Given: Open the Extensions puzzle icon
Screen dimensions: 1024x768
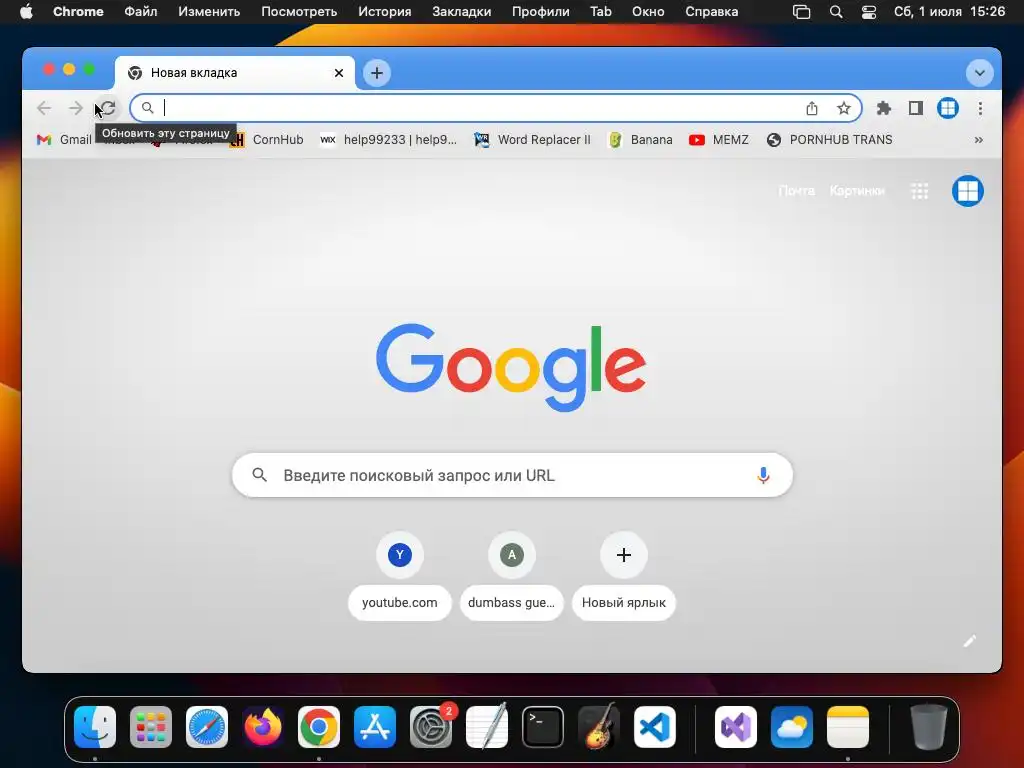Looking at the screenshot, I should (x=884, y=108).
